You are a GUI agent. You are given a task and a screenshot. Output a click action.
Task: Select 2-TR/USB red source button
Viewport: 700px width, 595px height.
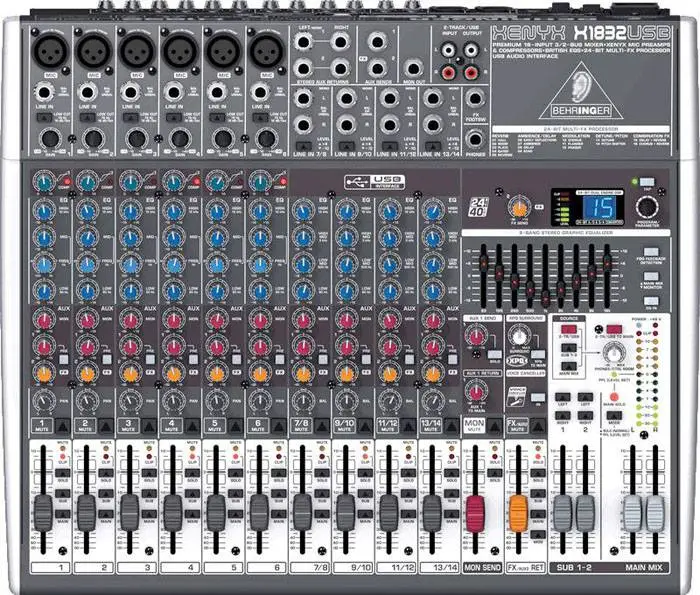point(568,326)
